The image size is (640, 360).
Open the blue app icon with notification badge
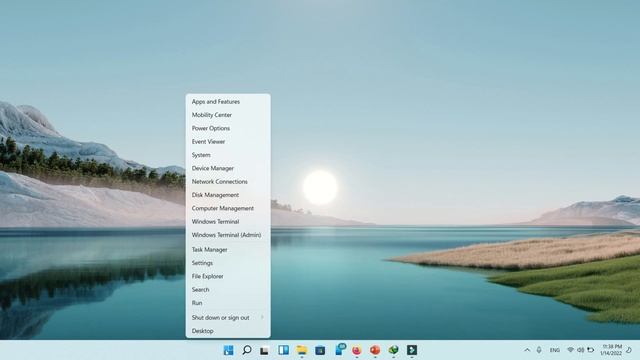click(x=340, y=349)
